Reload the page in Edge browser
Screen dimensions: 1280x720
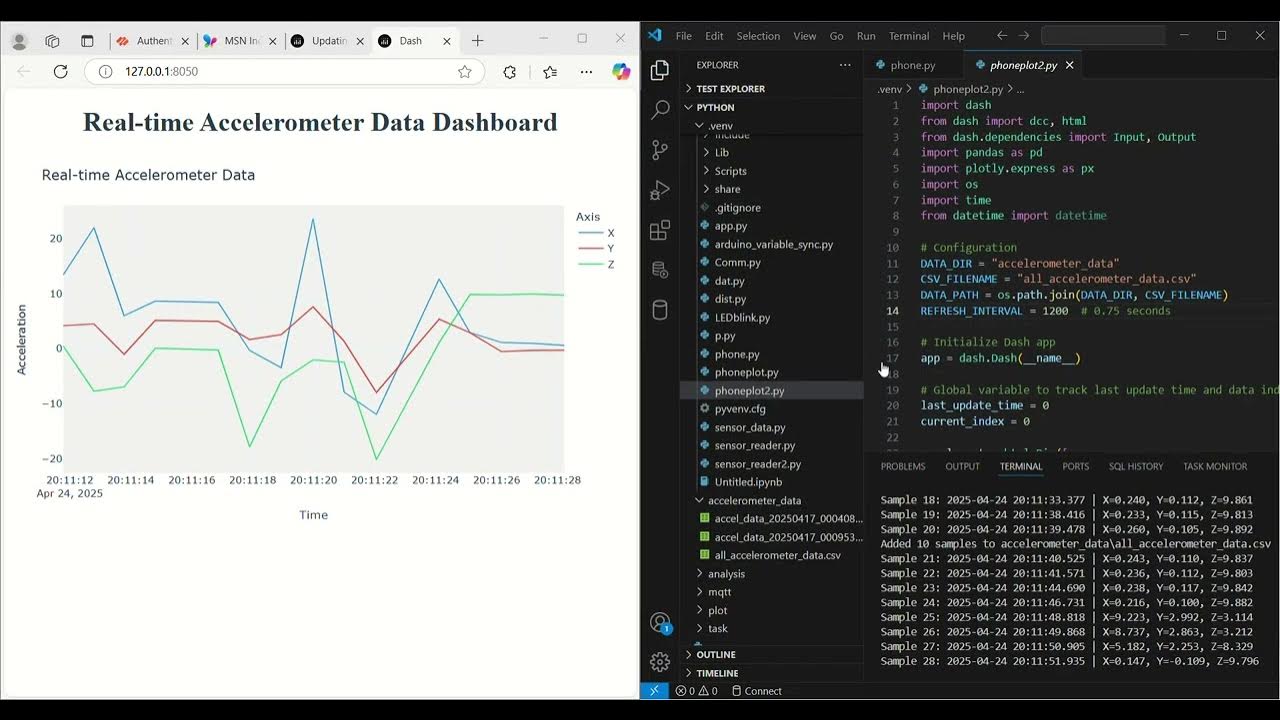(60, 72)
